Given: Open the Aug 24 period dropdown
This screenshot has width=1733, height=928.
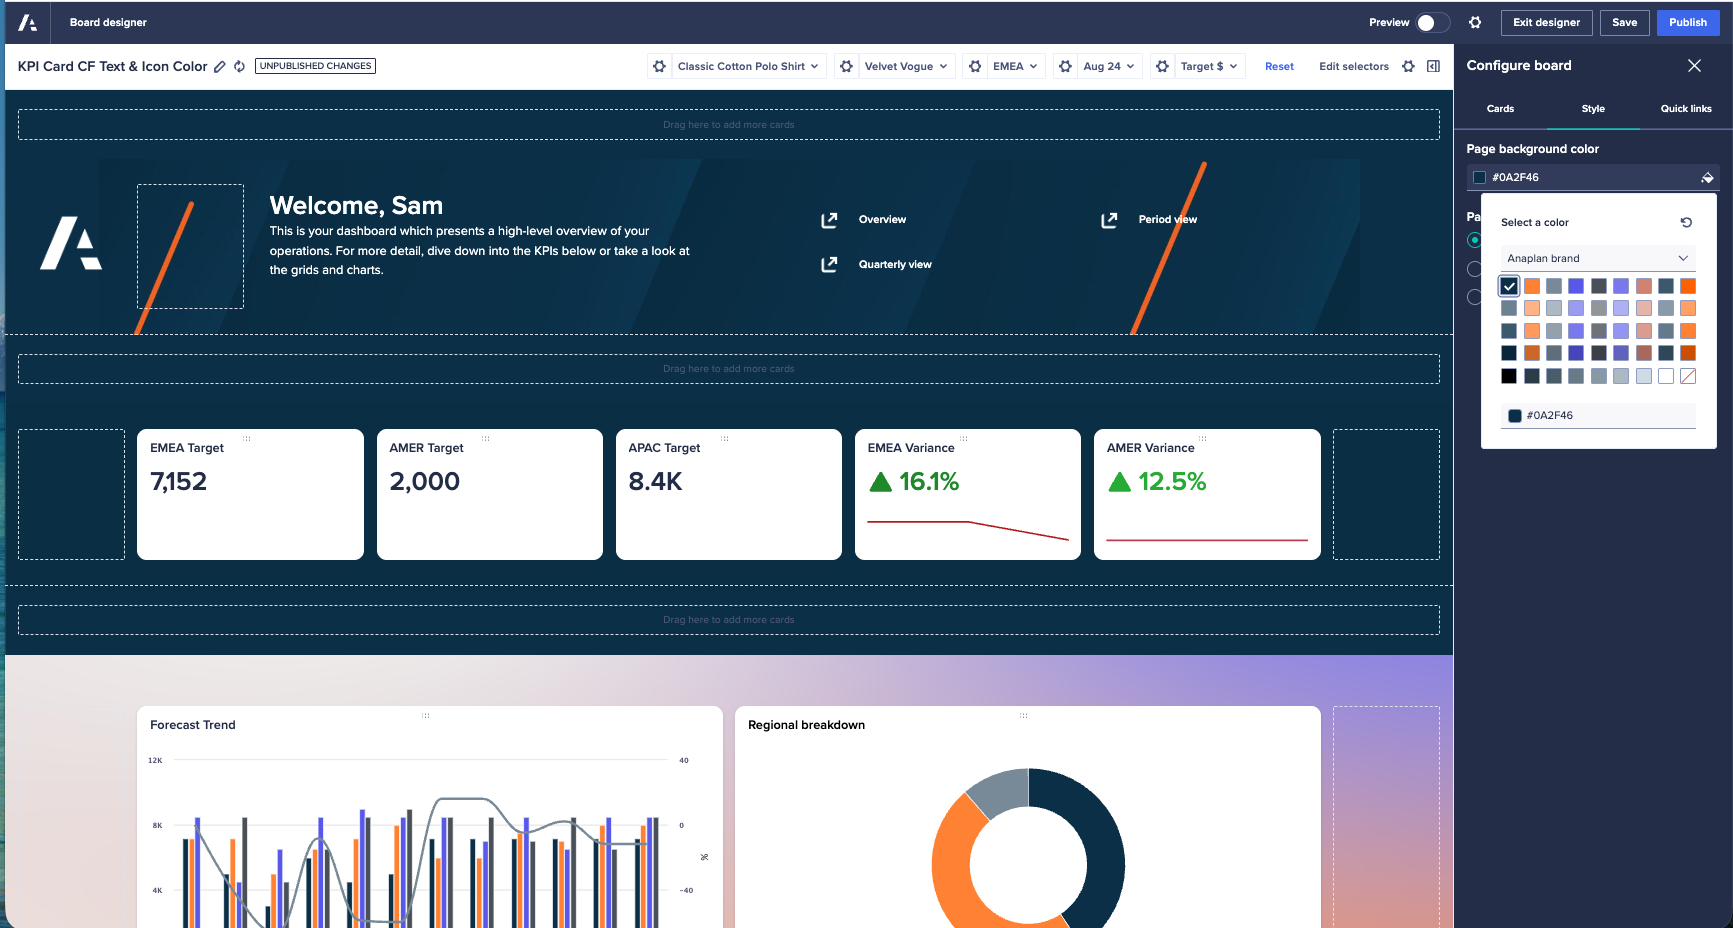Looking at the screenshot, I should tap(1108, 66).
